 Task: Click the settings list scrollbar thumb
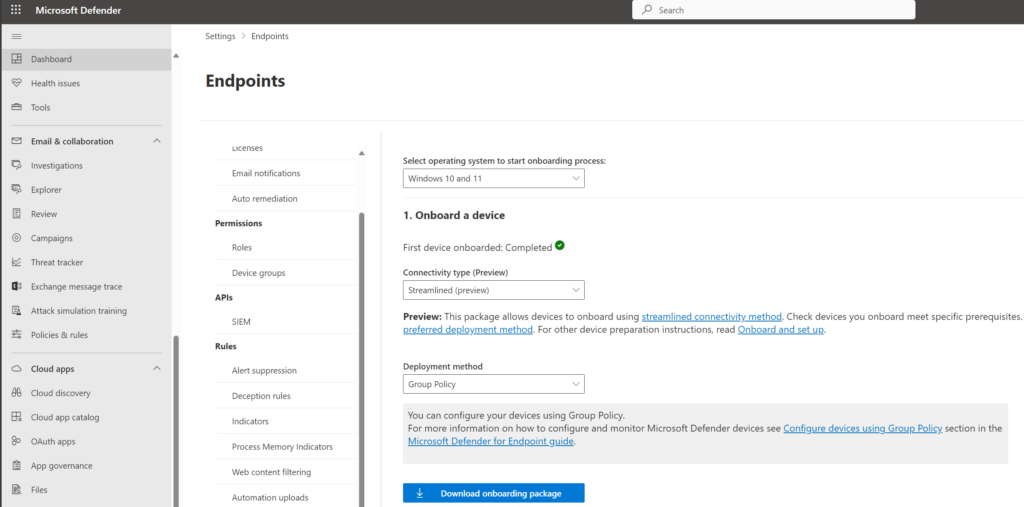(362, 359)
